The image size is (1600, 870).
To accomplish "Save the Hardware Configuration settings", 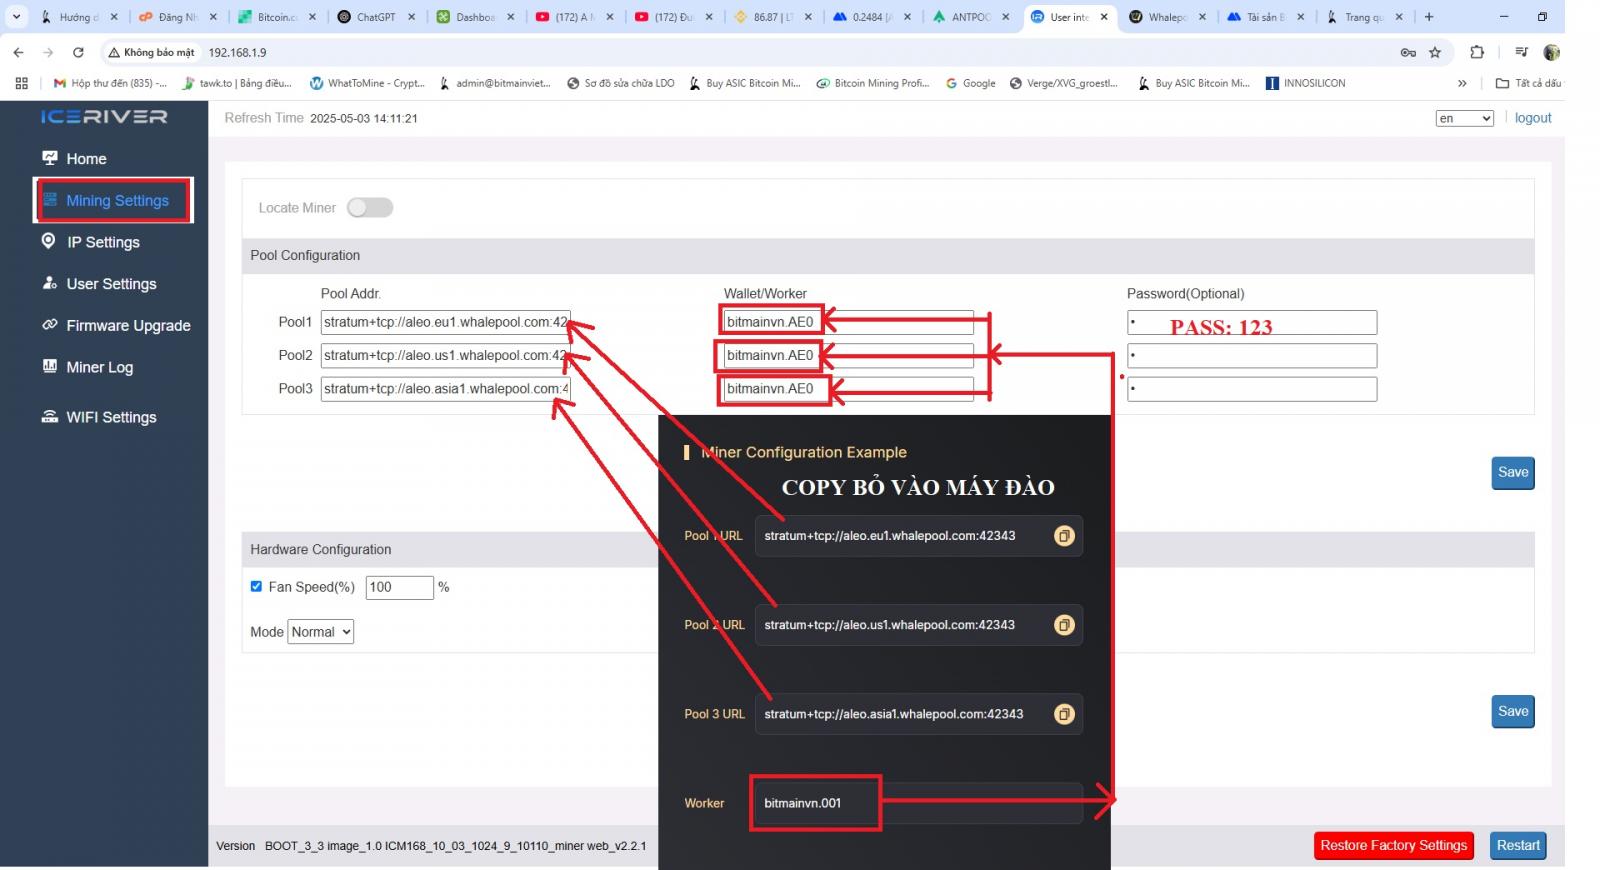I will tap(1513, 712).
